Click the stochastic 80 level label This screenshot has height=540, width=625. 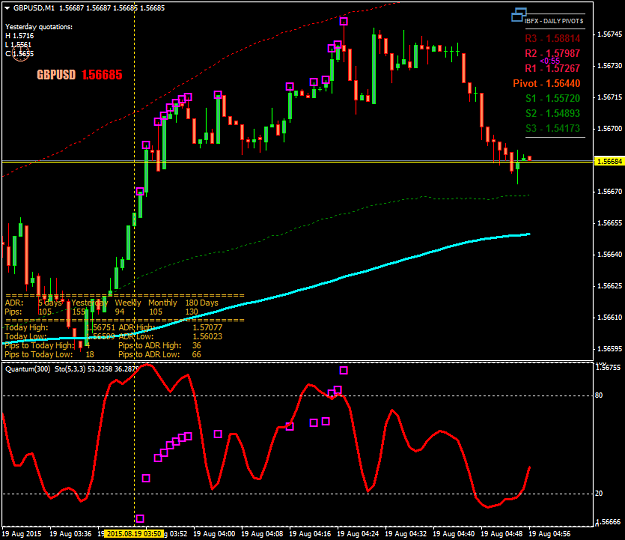(599, 395)
